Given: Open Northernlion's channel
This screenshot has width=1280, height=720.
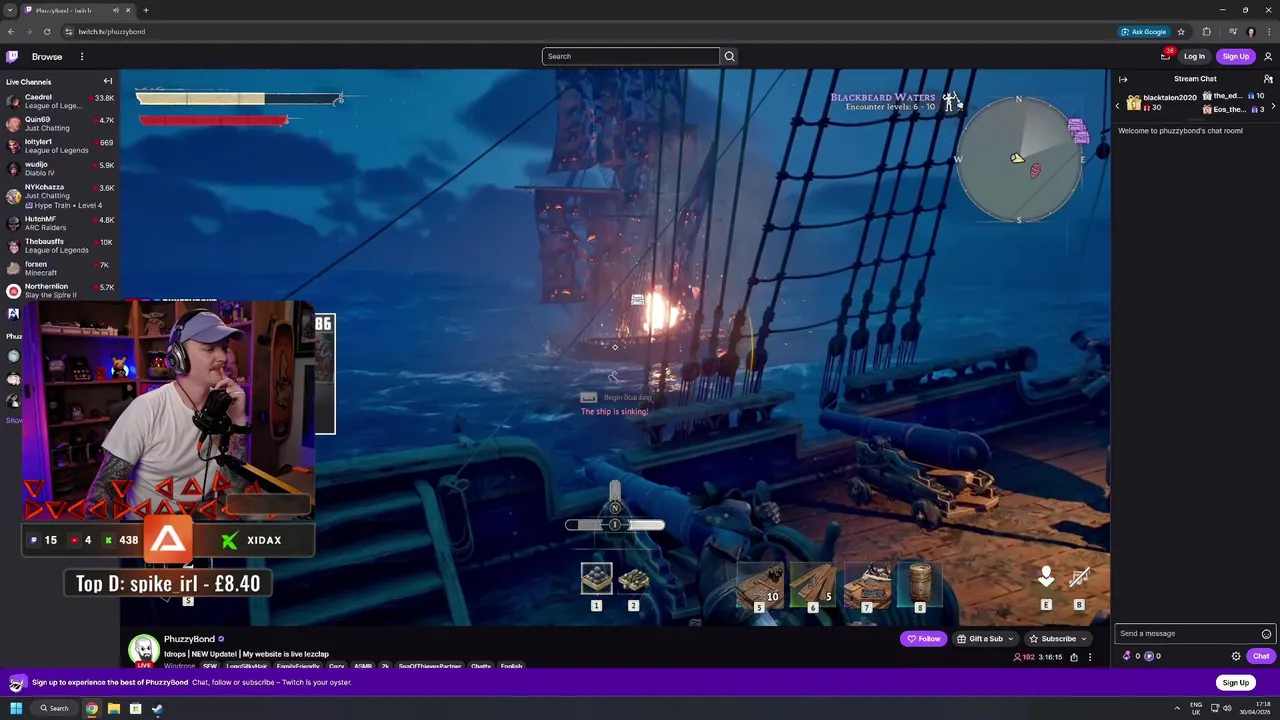Looking at the screenshot, I should point(60,291).
